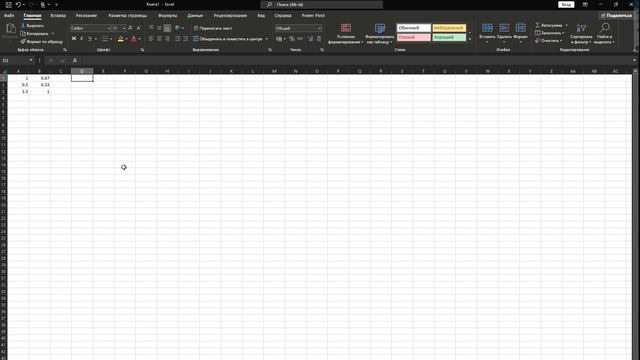Align cell text to the left

point(151,39)
